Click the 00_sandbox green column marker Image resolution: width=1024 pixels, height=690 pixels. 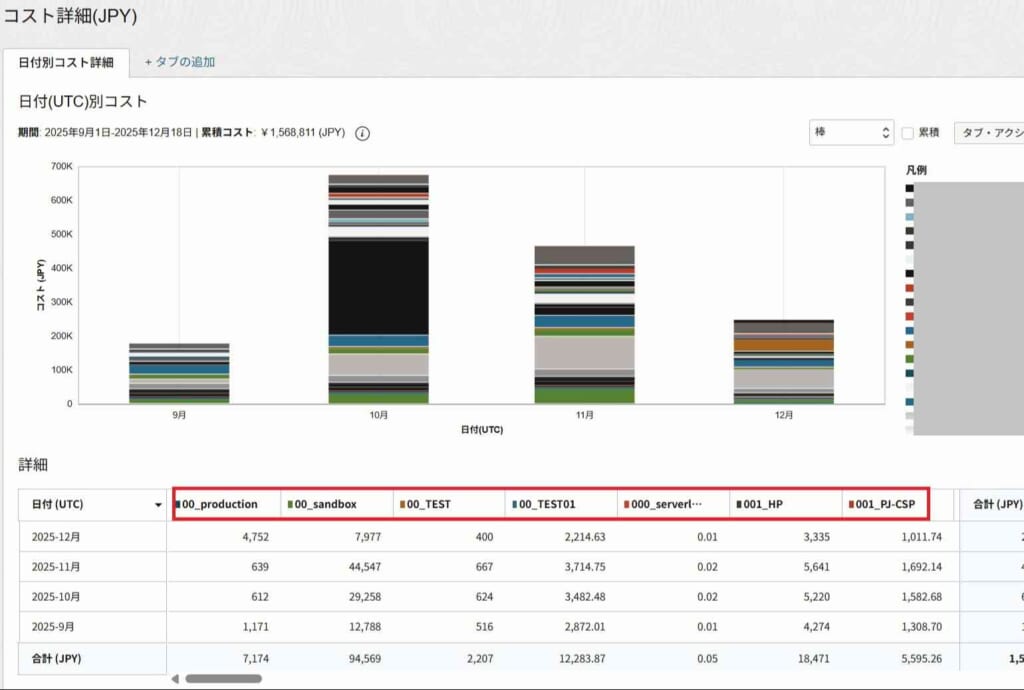click(x=290, y=505)
